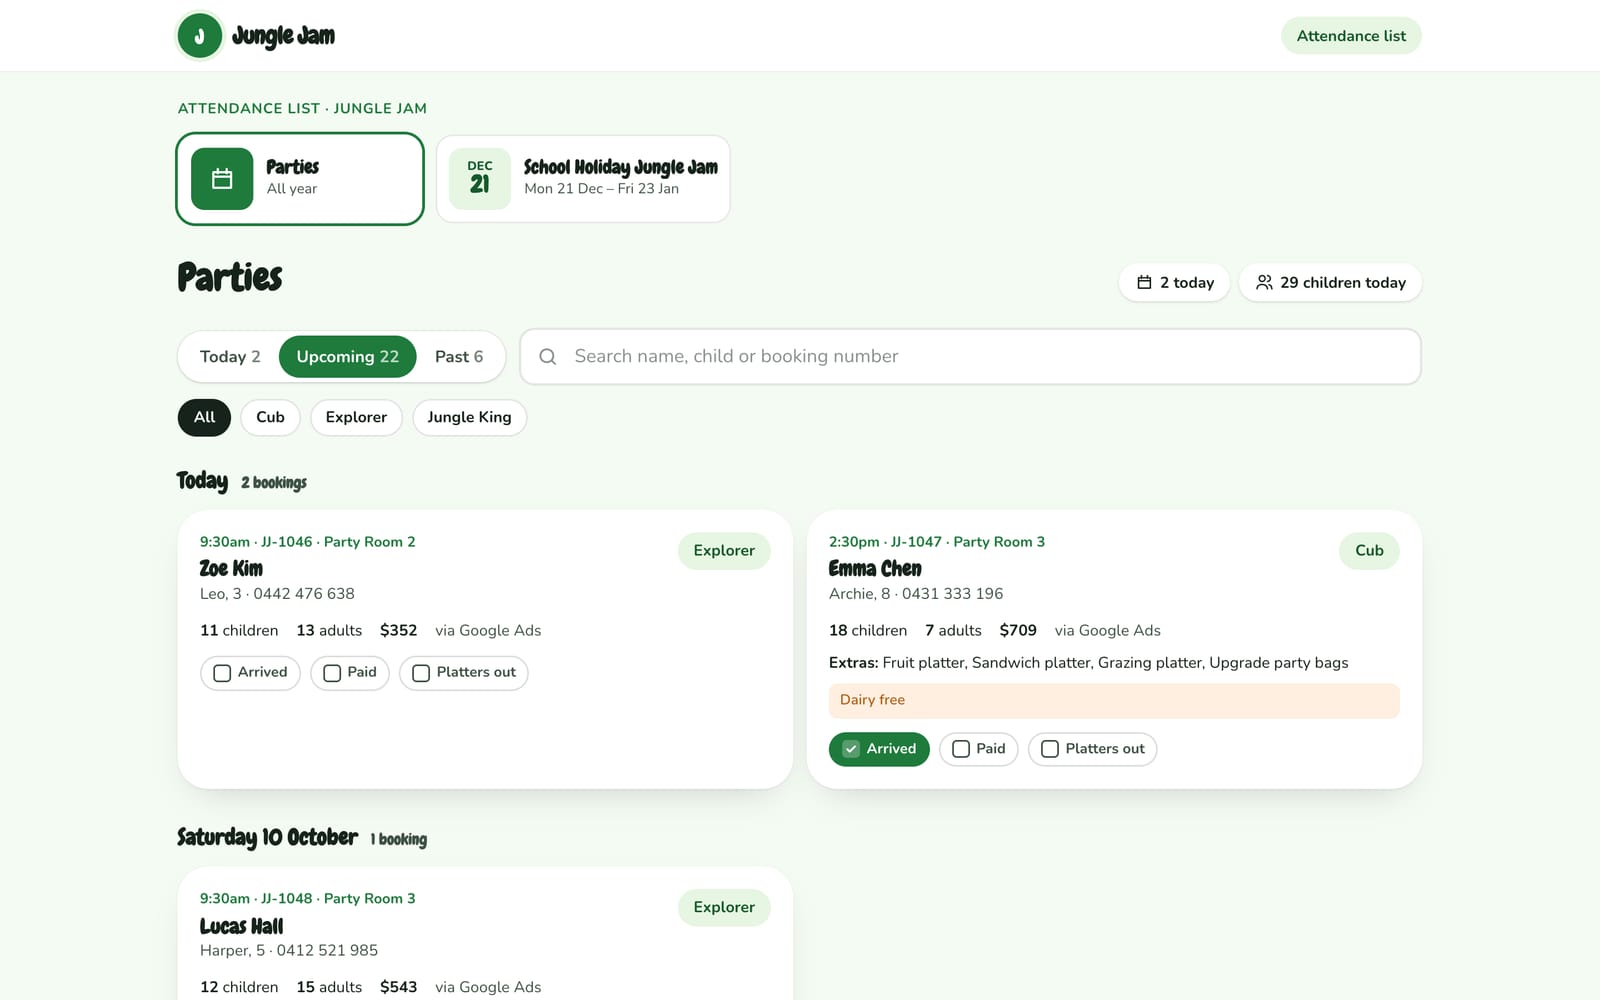Filter by Explorer package chip
1600x1000 pixels.
[x=356, y=417]
